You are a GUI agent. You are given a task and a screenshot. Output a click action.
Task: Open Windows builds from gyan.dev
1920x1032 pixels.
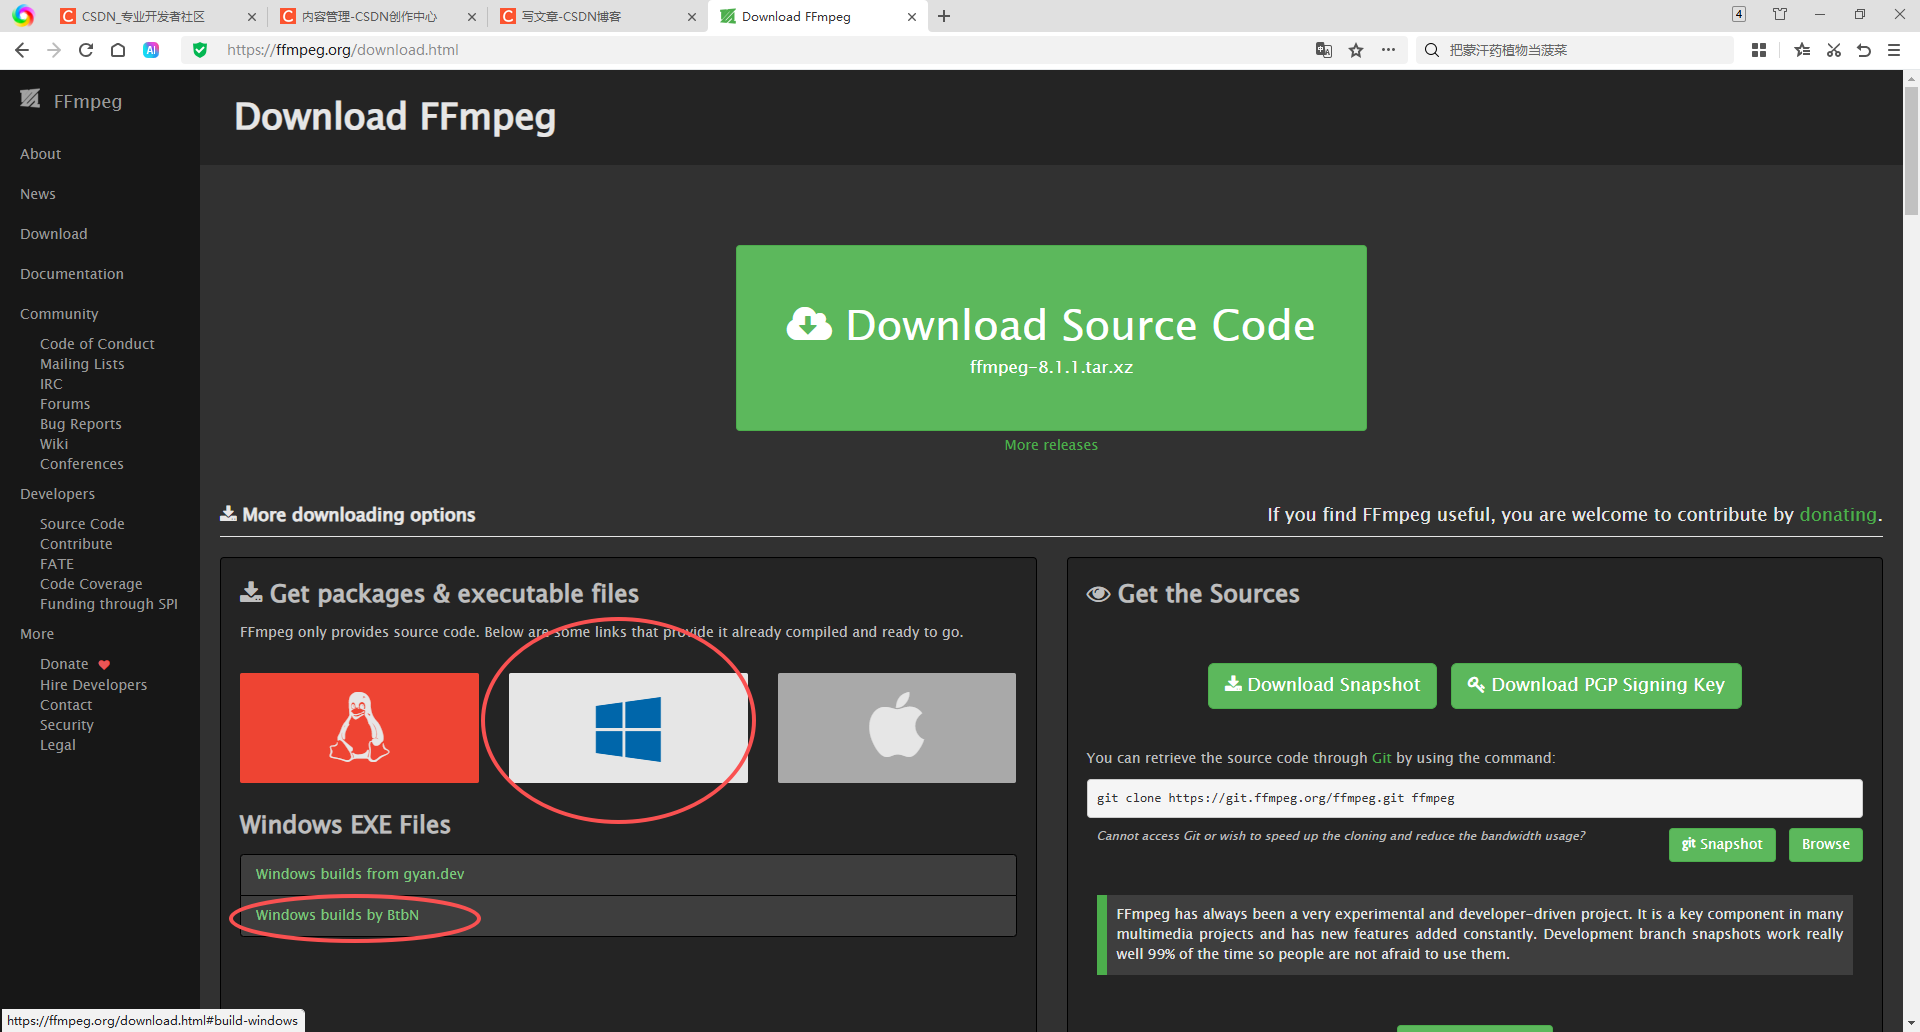click(x=360, y=874)
